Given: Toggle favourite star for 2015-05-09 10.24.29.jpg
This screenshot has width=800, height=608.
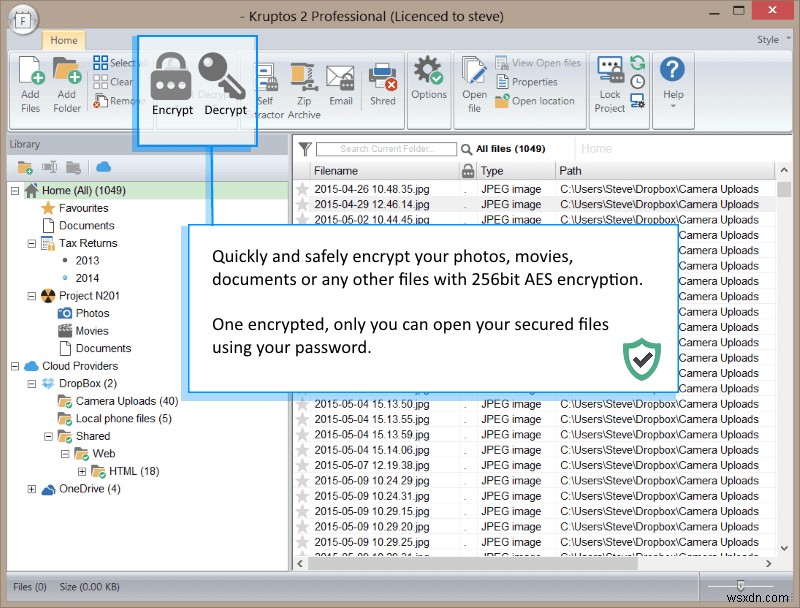Looking at the screenshot, I should [x=303, y=481].
